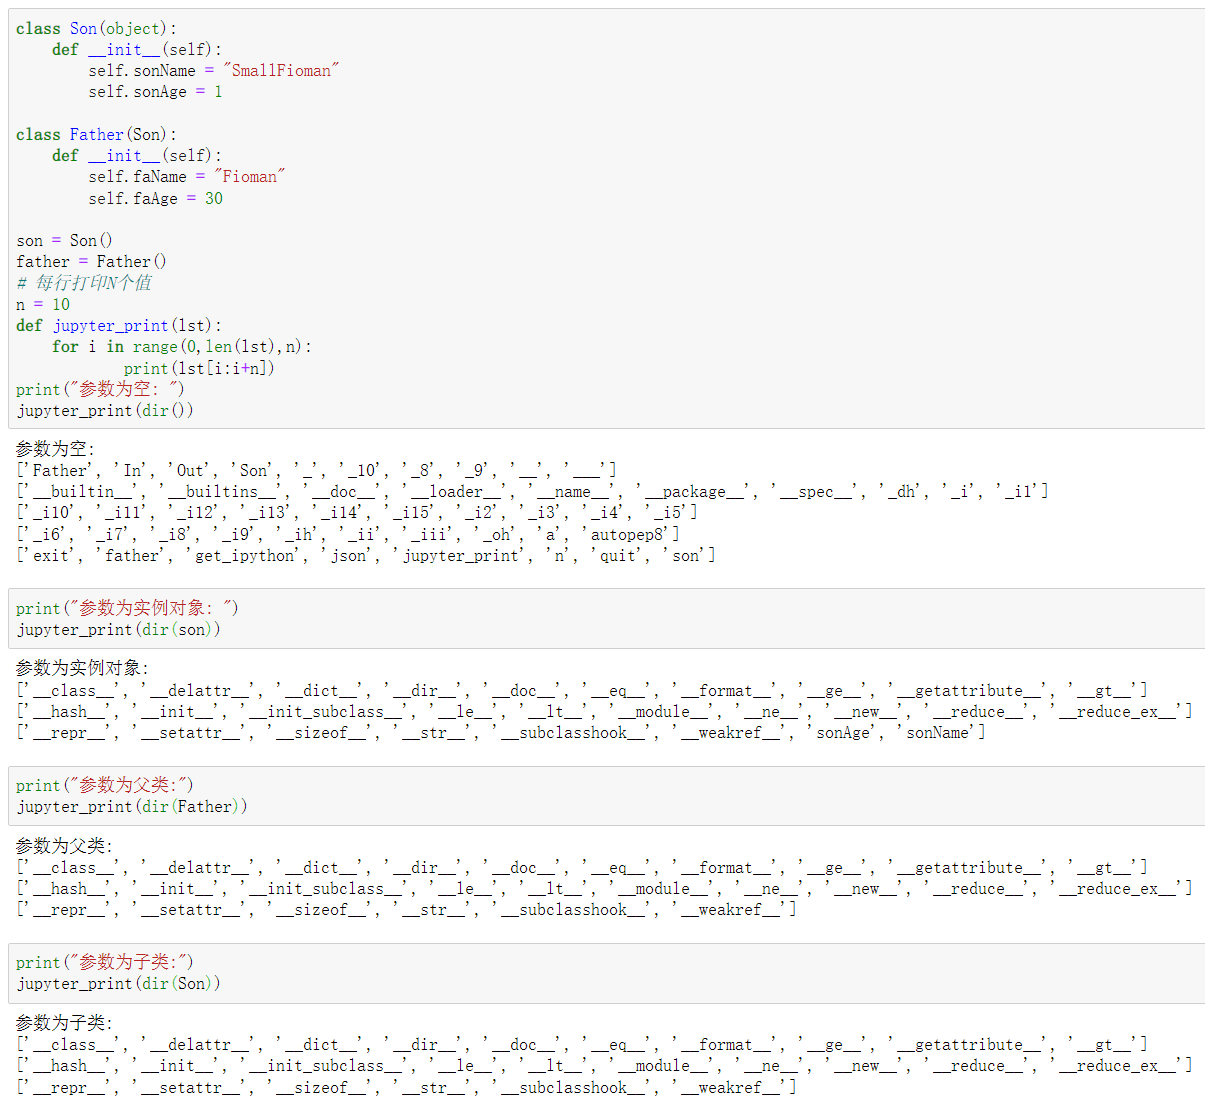Click 'get_ipython' in the output list

tap(246, 555)
